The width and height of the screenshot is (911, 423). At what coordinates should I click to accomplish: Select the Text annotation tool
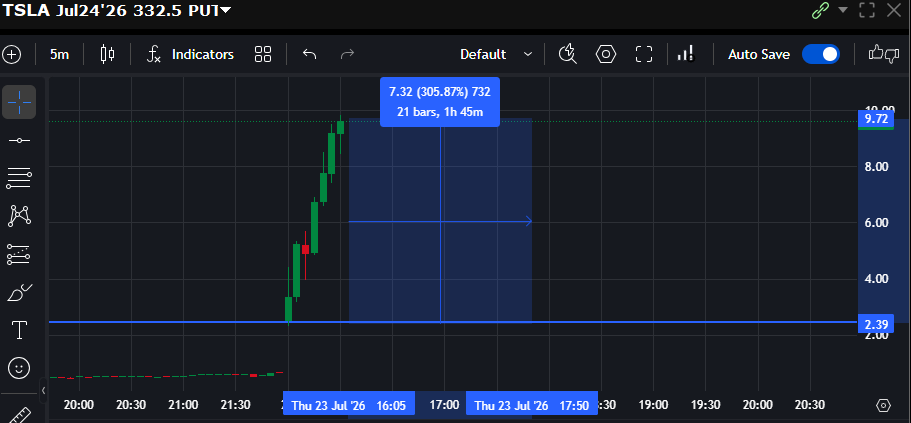click(x=19, y=330)
